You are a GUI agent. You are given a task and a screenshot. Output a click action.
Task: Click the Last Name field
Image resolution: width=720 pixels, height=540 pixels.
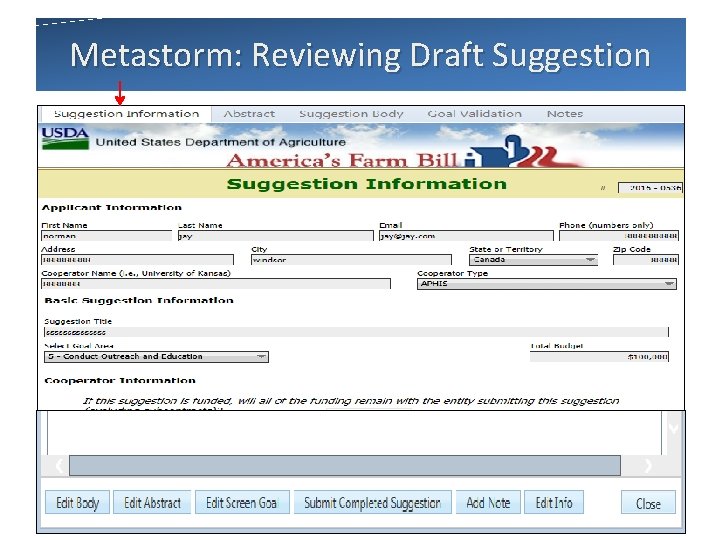tap(276, 236)
